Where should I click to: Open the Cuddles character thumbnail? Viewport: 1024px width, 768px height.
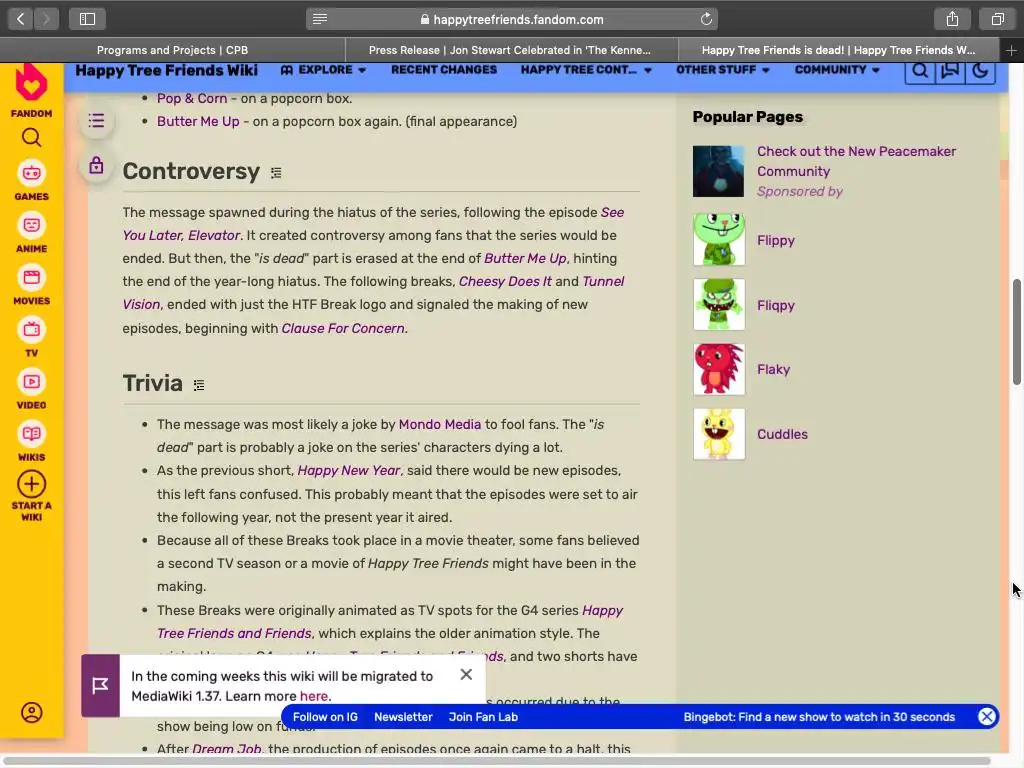pyautogui.click(x=718, y=434)
